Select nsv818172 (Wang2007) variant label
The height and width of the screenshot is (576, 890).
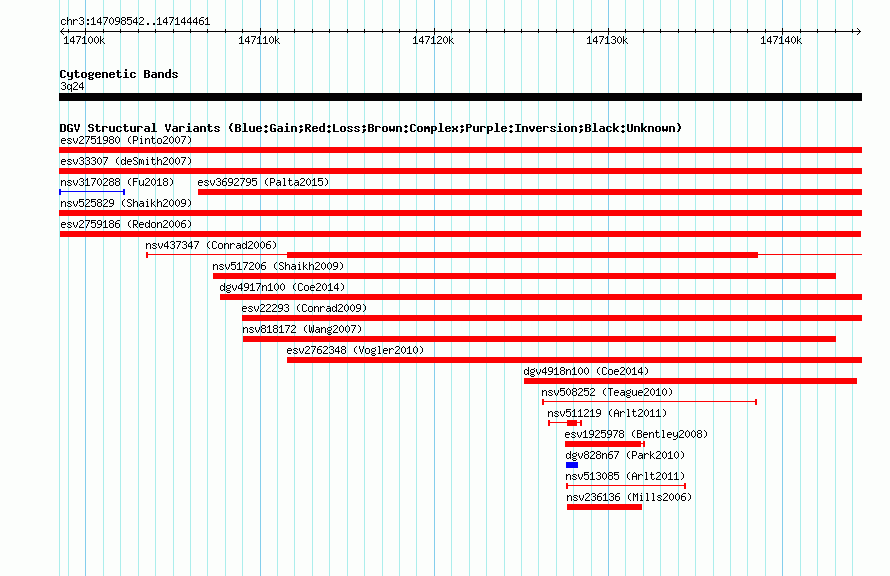click(x=302, y=329)
